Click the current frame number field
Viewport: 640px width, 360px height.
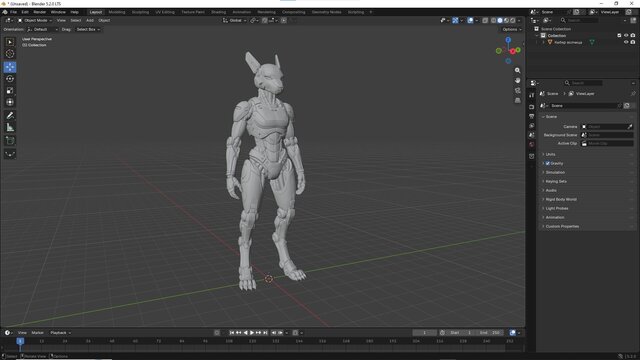pos(424,333)
